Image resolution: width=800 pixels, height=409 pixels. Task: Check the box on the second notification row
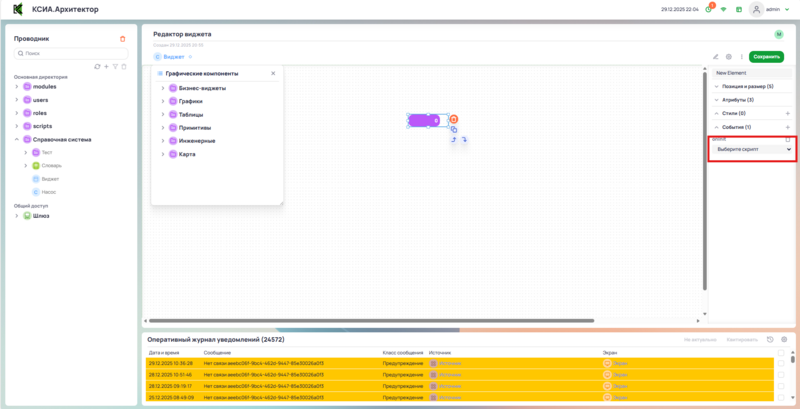(780, 374)
